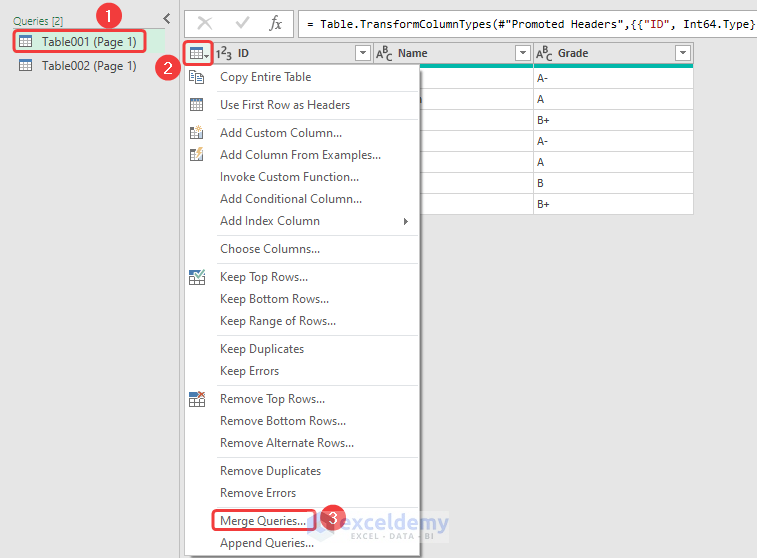The width and height of the screenshot is (757, 558).
Task: Collapse the Queries pane with the chevron
Action: (x=167, y=19)
